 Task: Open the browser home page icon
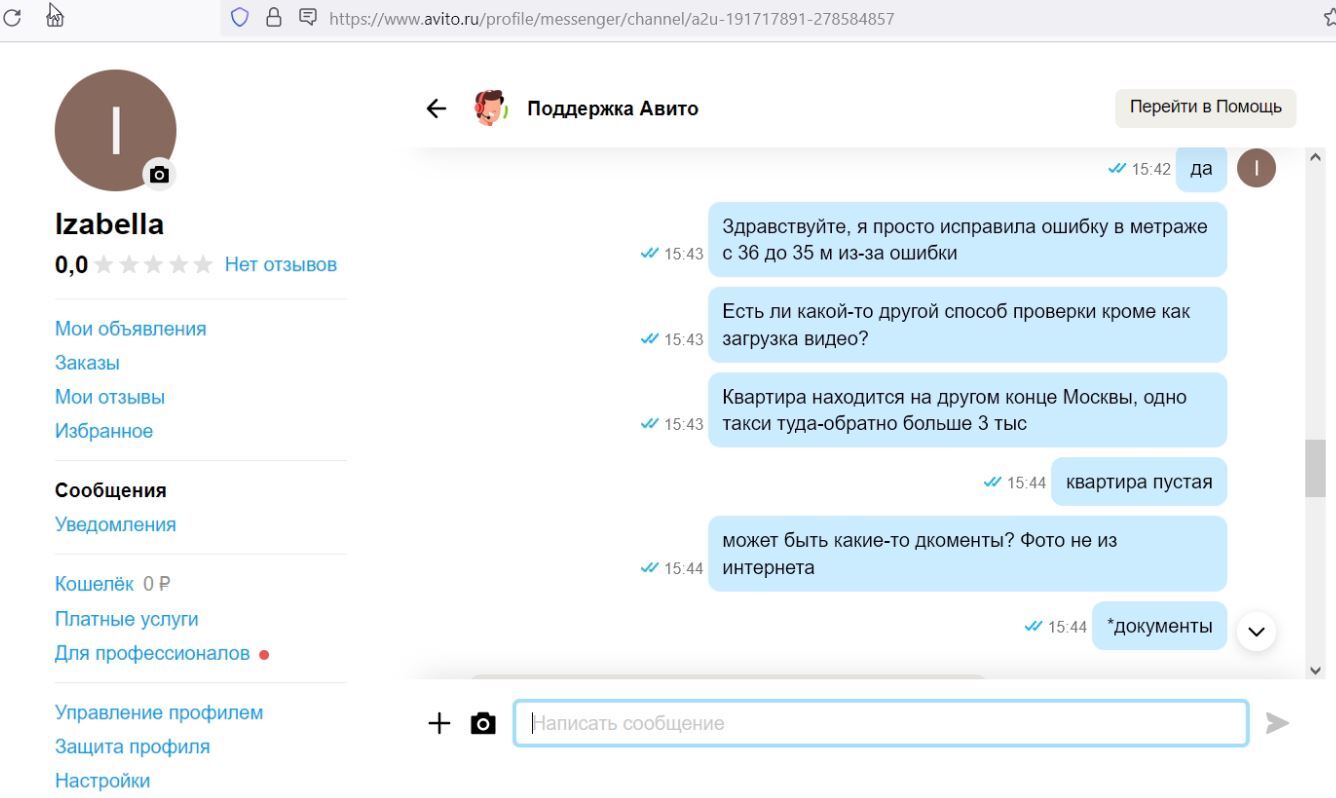point(55,16)
